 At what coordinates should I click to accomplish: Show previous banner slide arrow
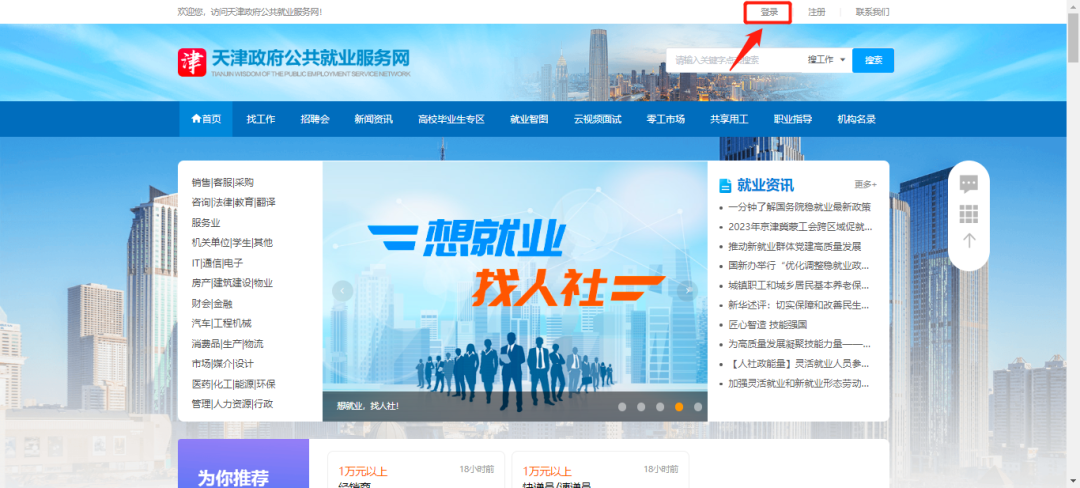342,291
